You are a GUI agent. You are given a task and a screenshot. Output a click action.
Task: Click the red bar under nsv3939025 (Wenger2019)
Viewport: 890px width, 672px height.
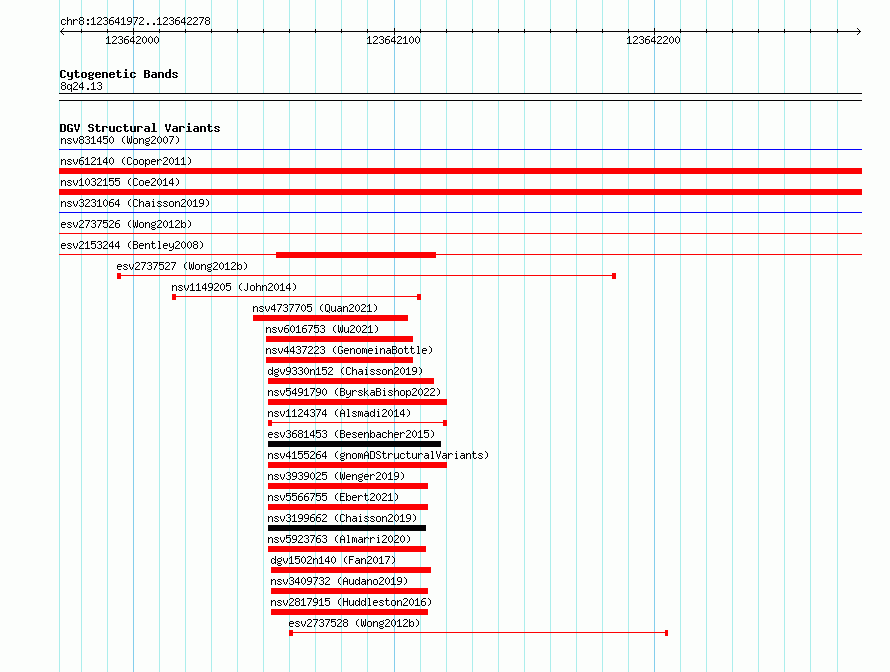point(348,486)
